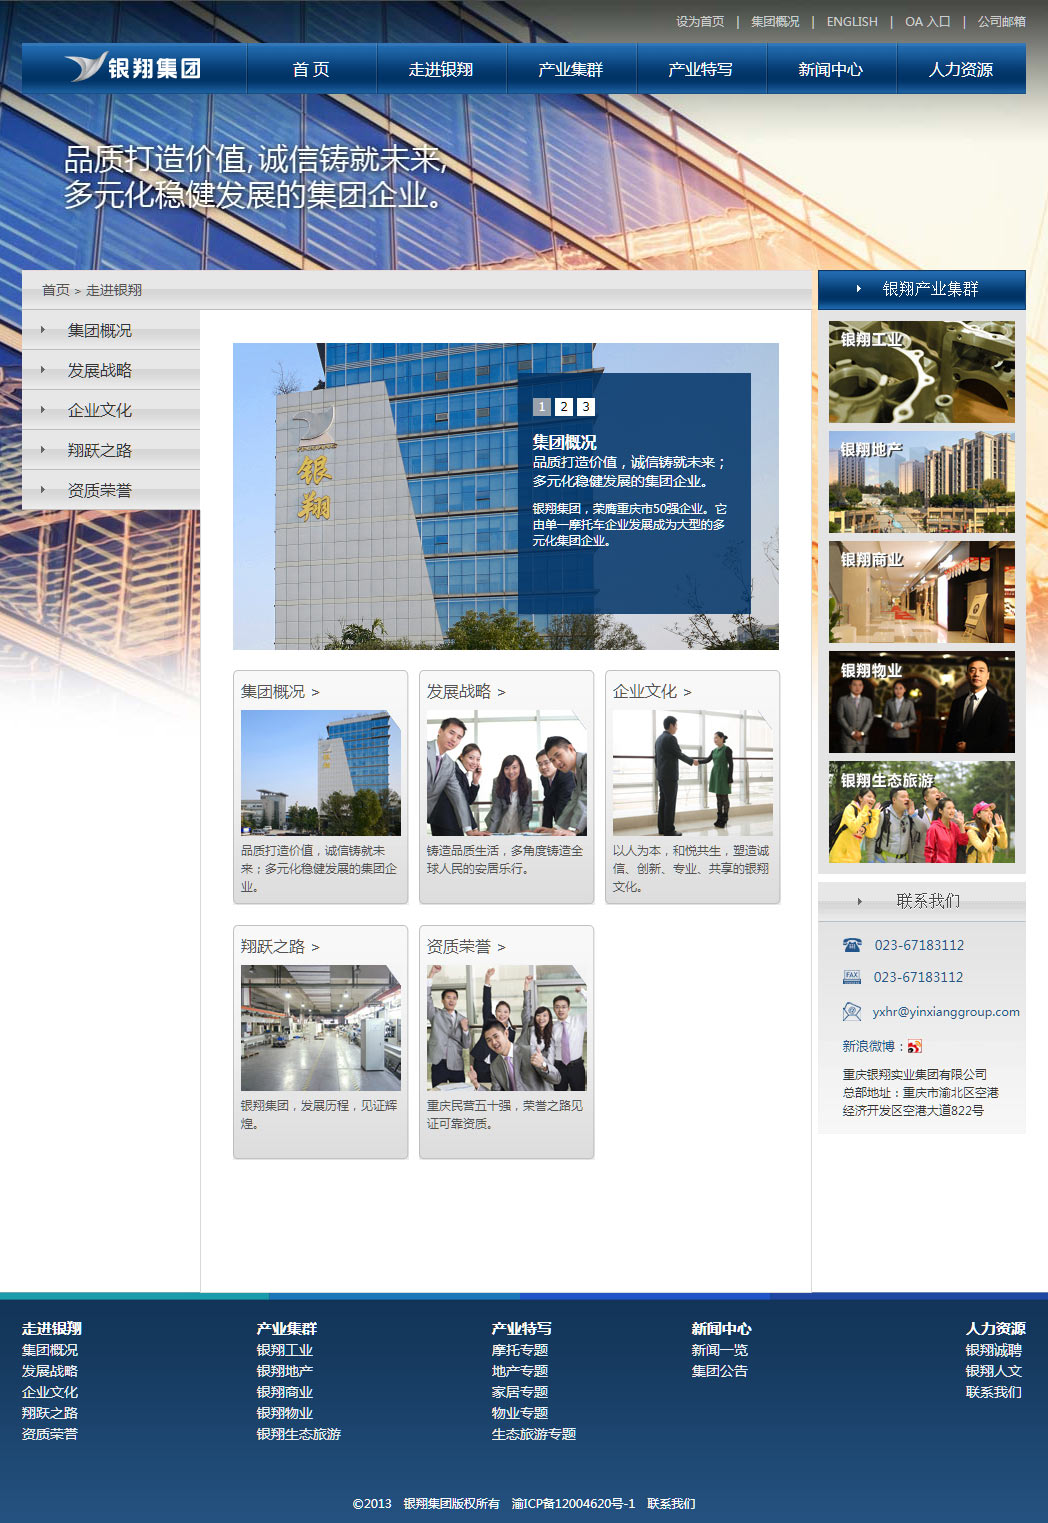
Task: Open 走进银翔 navigation menu
Action: pos(441,69)
